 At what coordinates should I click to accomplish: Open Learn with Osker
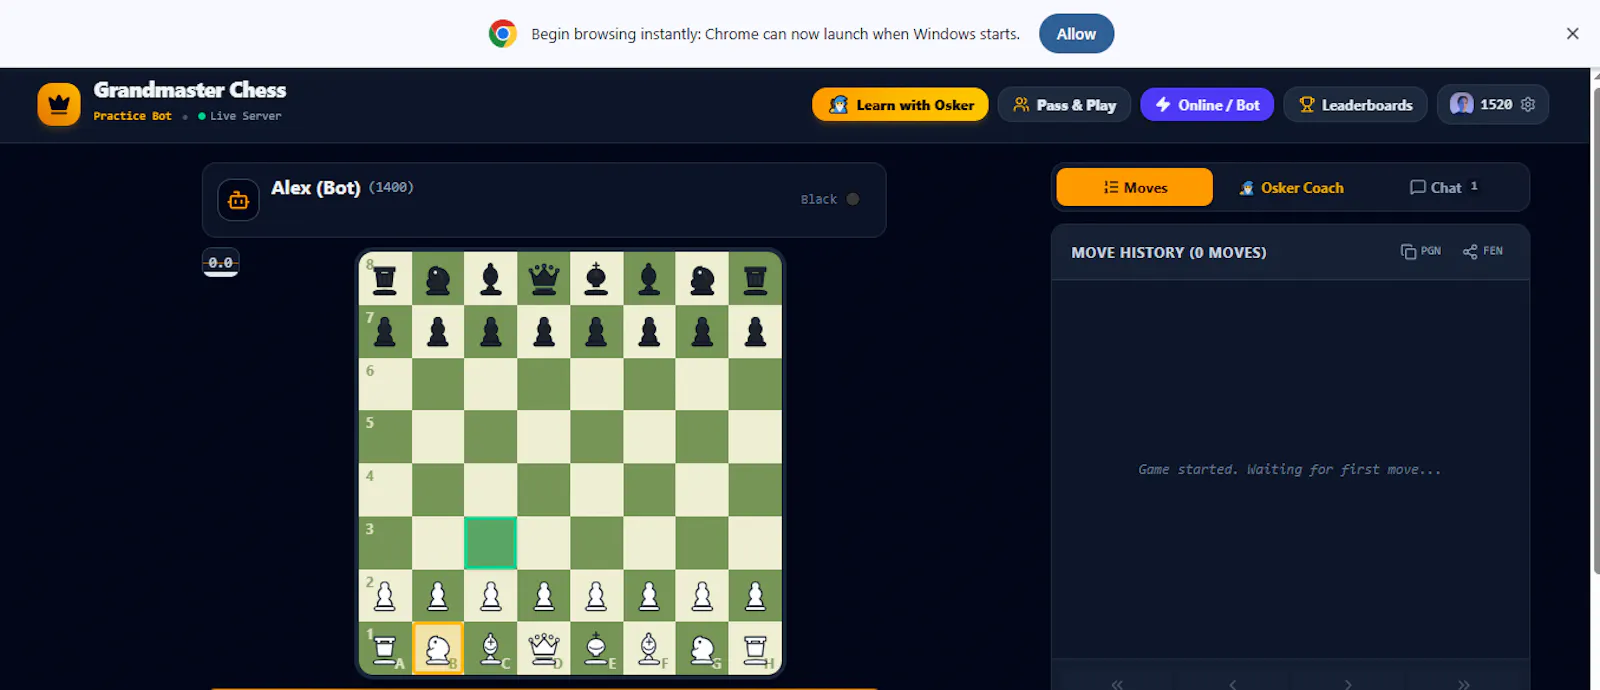point(900,105)
